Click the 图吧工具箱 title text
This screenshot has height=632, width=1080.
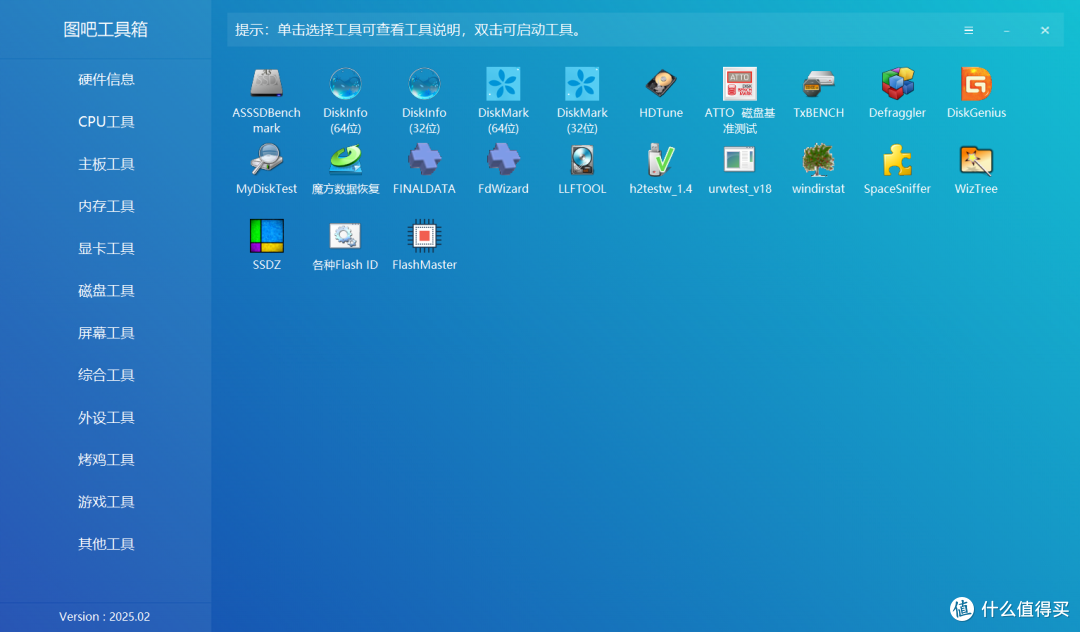pos(105,30)
